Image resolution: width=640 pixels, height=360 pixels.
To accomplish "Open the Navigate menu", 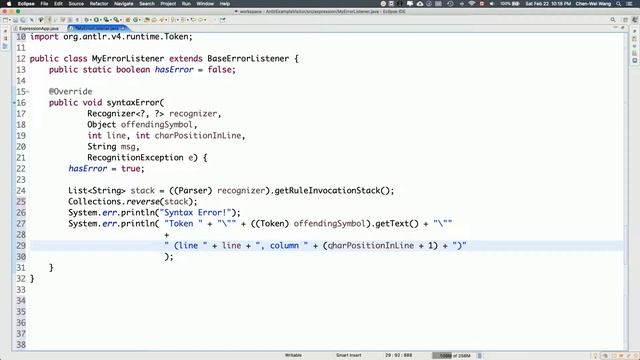I will pyautogui.click(x=123, y=4).
